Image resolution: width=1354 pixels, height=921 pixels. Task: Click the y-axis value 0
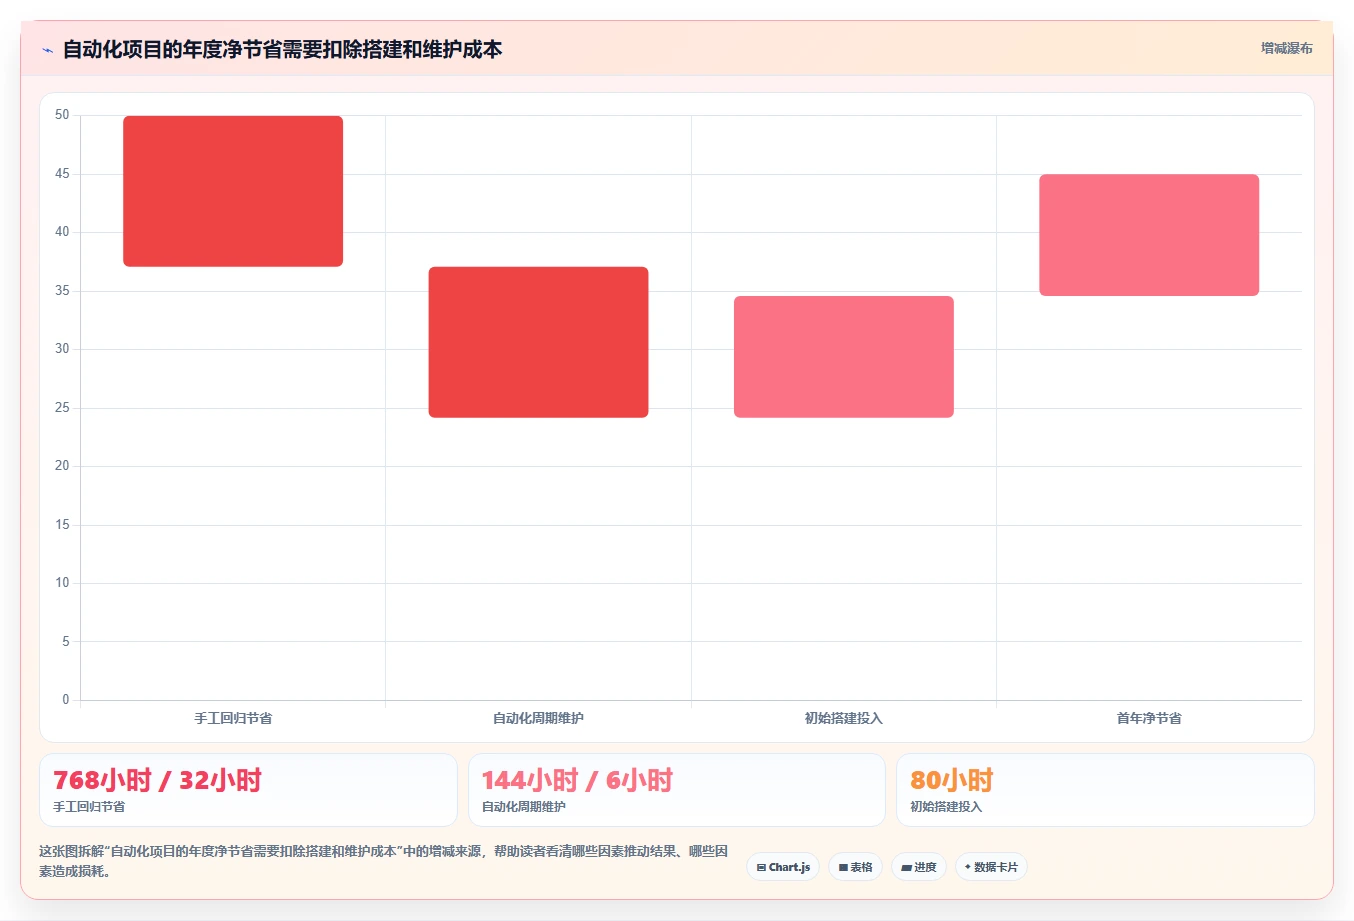pyautogui.click(x=66, y=700)
